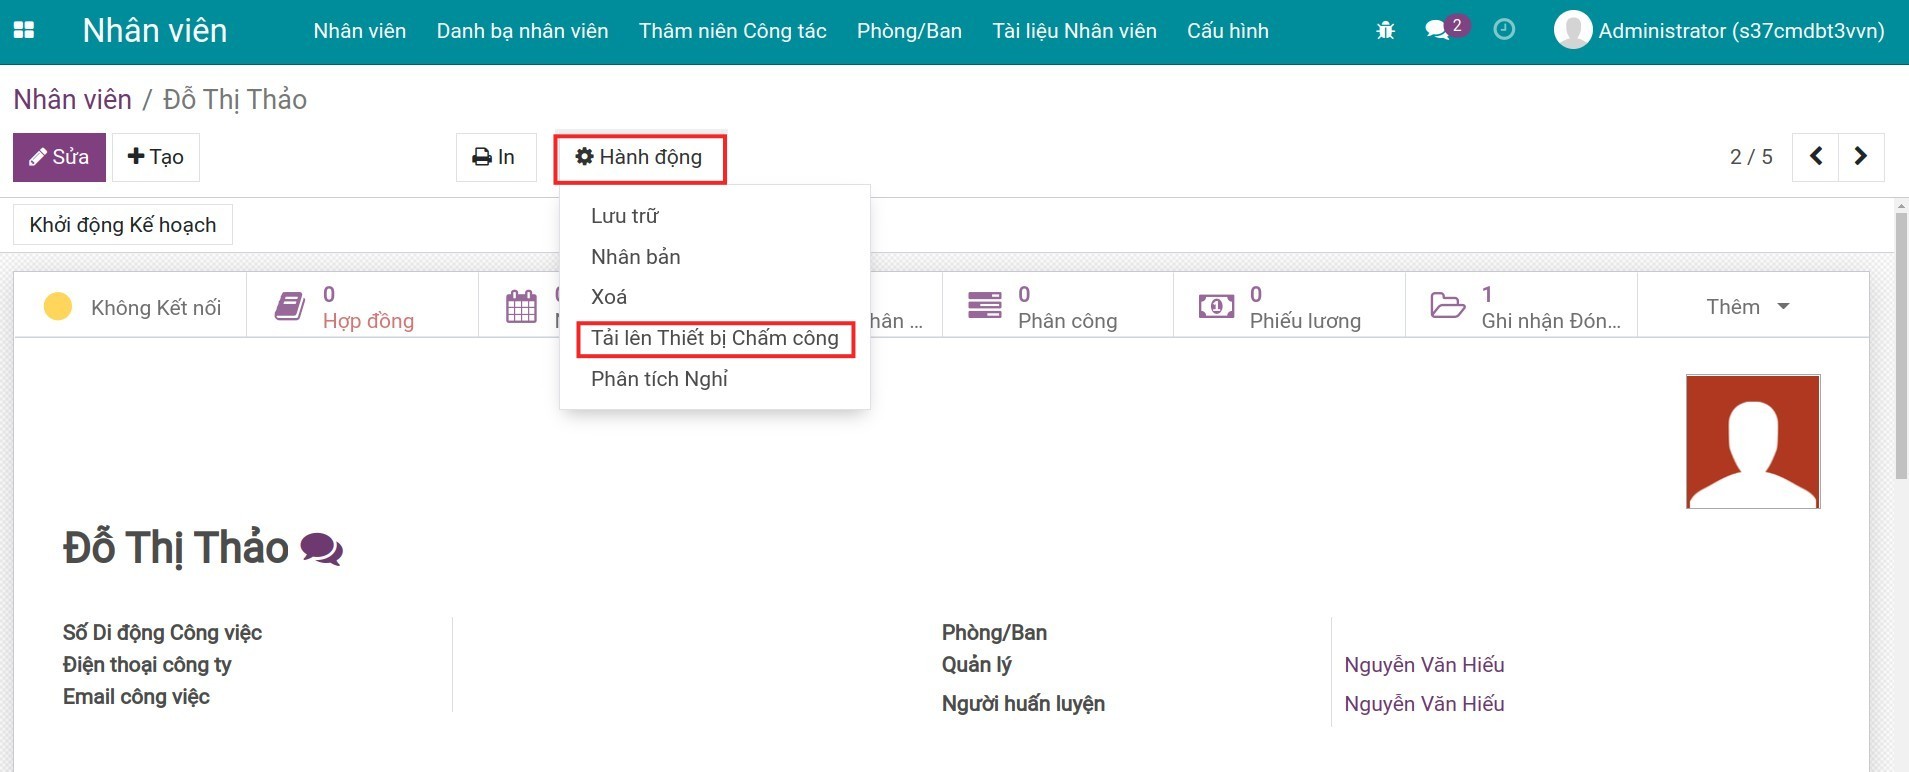
Task: Click the Sửa edit button
Action: coord(59,157)
